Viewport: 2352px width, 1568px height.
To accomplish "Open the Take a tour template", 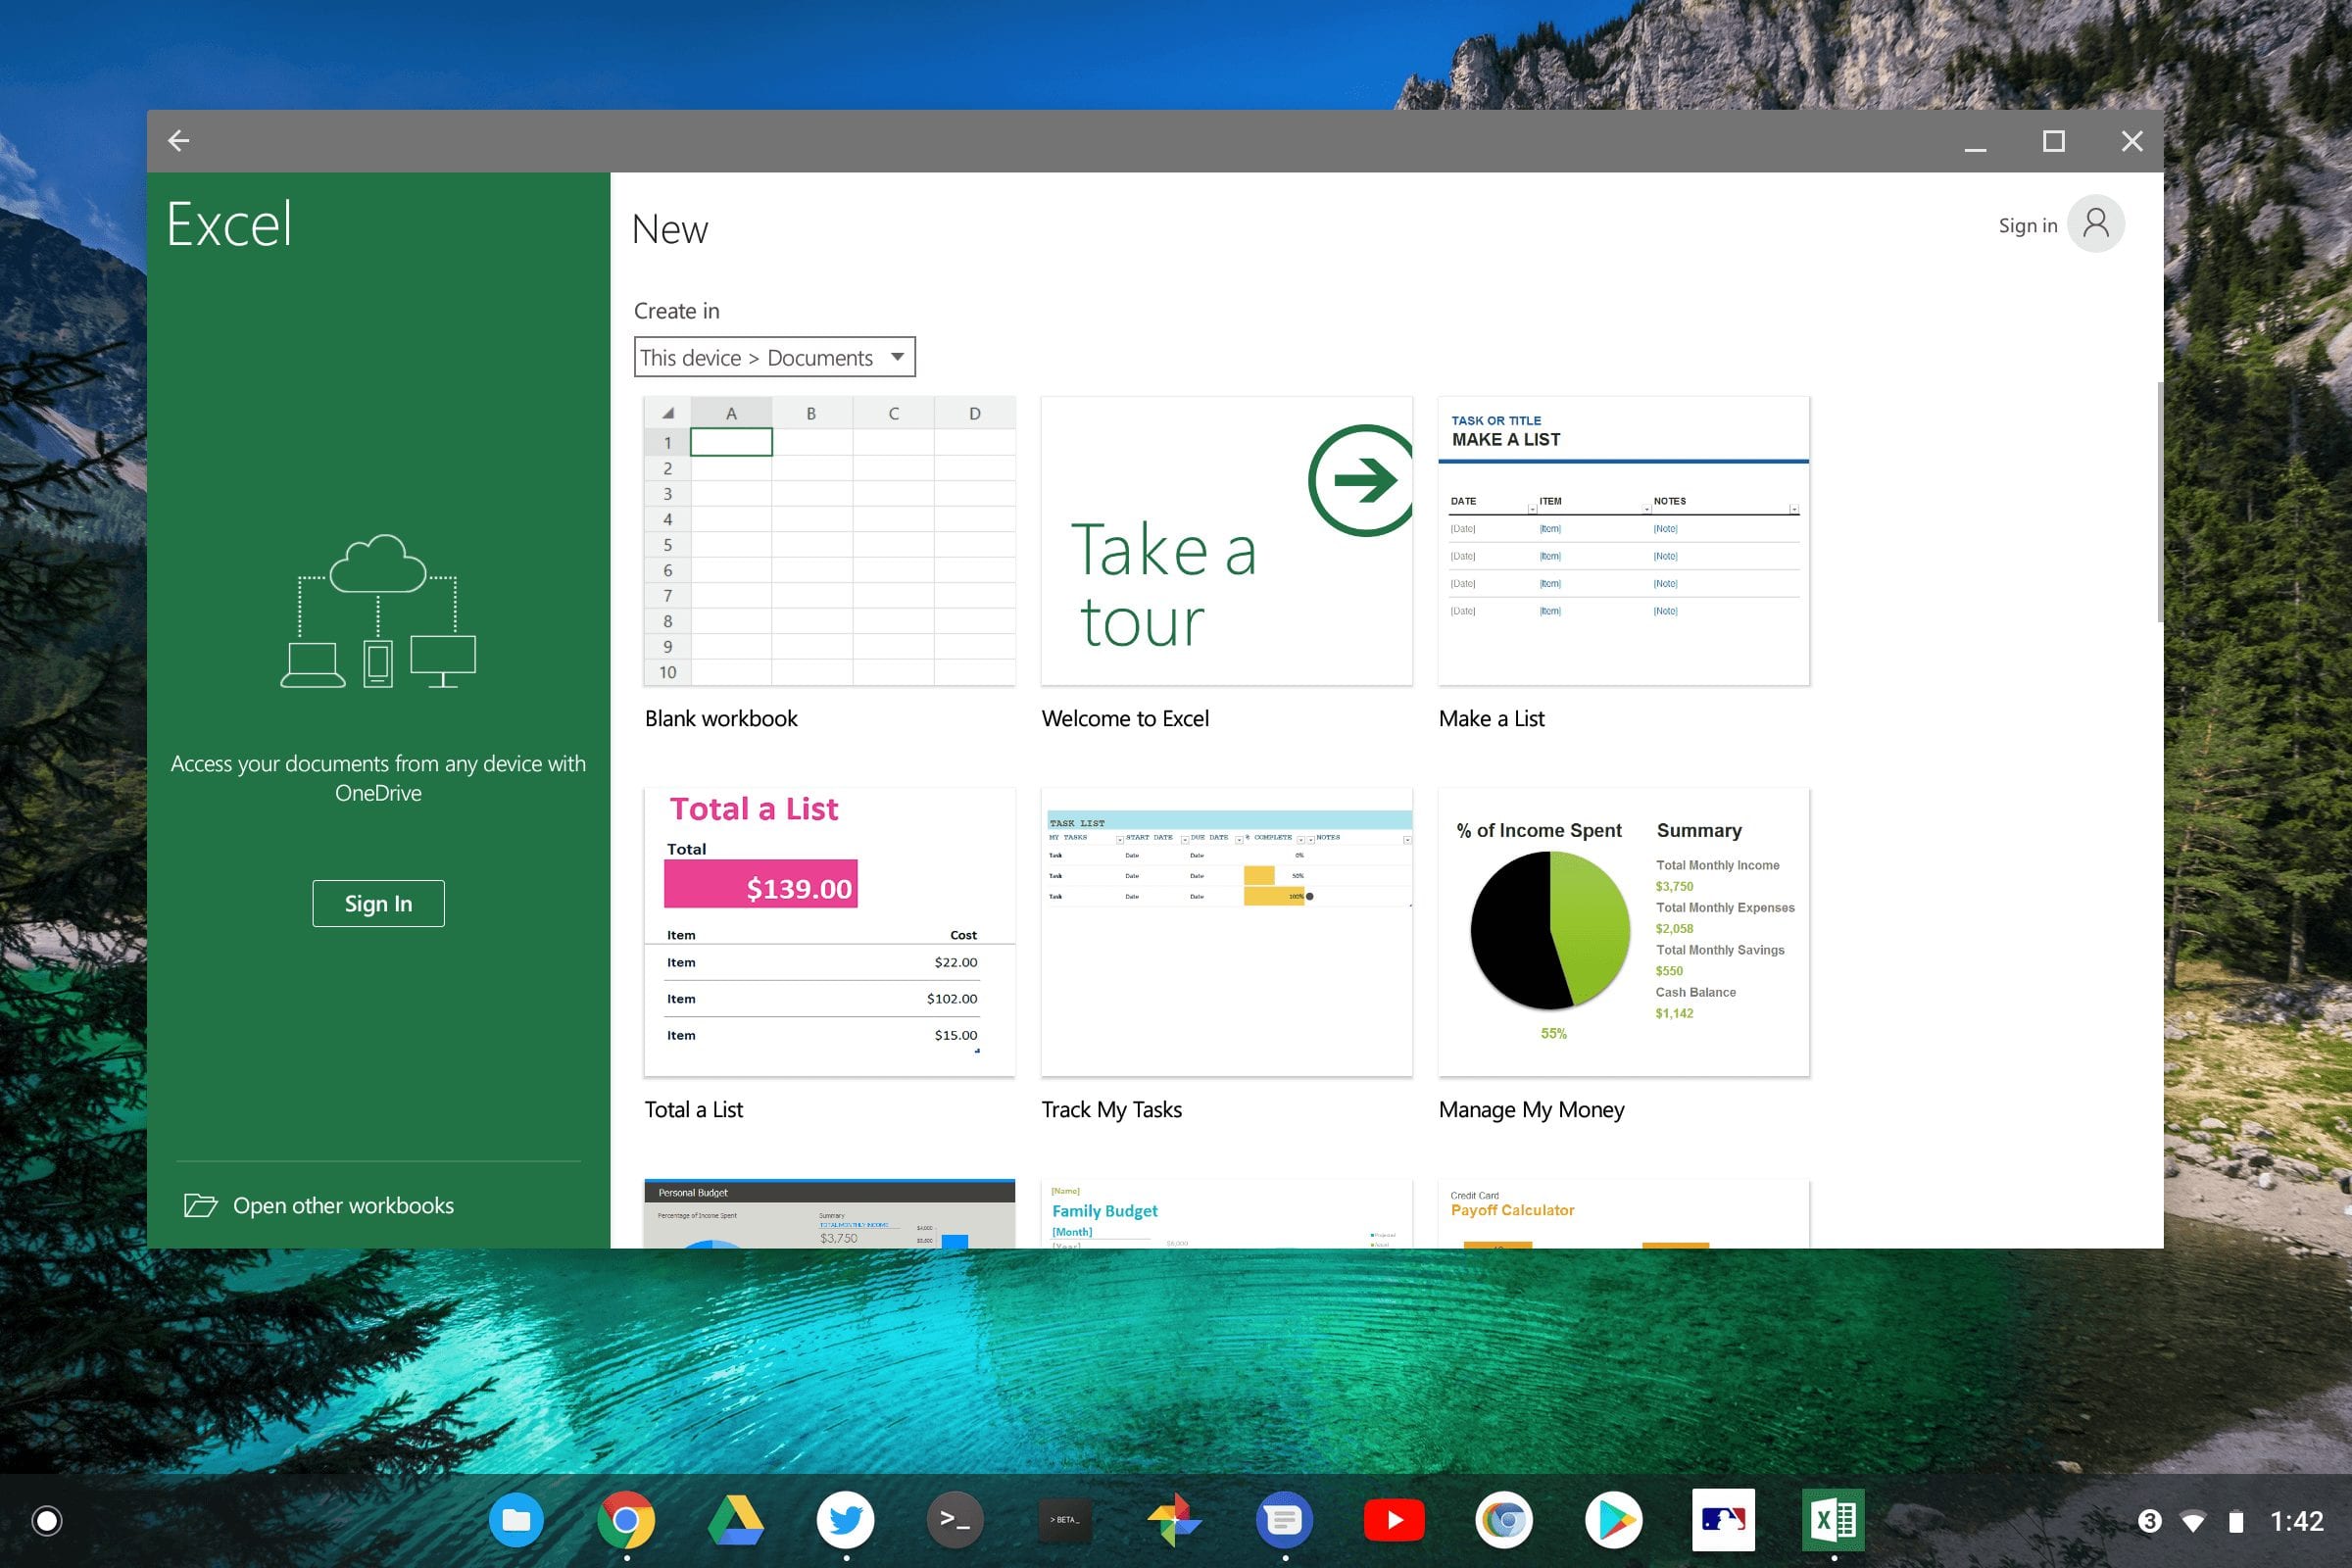I will [x=1226, y=541].
